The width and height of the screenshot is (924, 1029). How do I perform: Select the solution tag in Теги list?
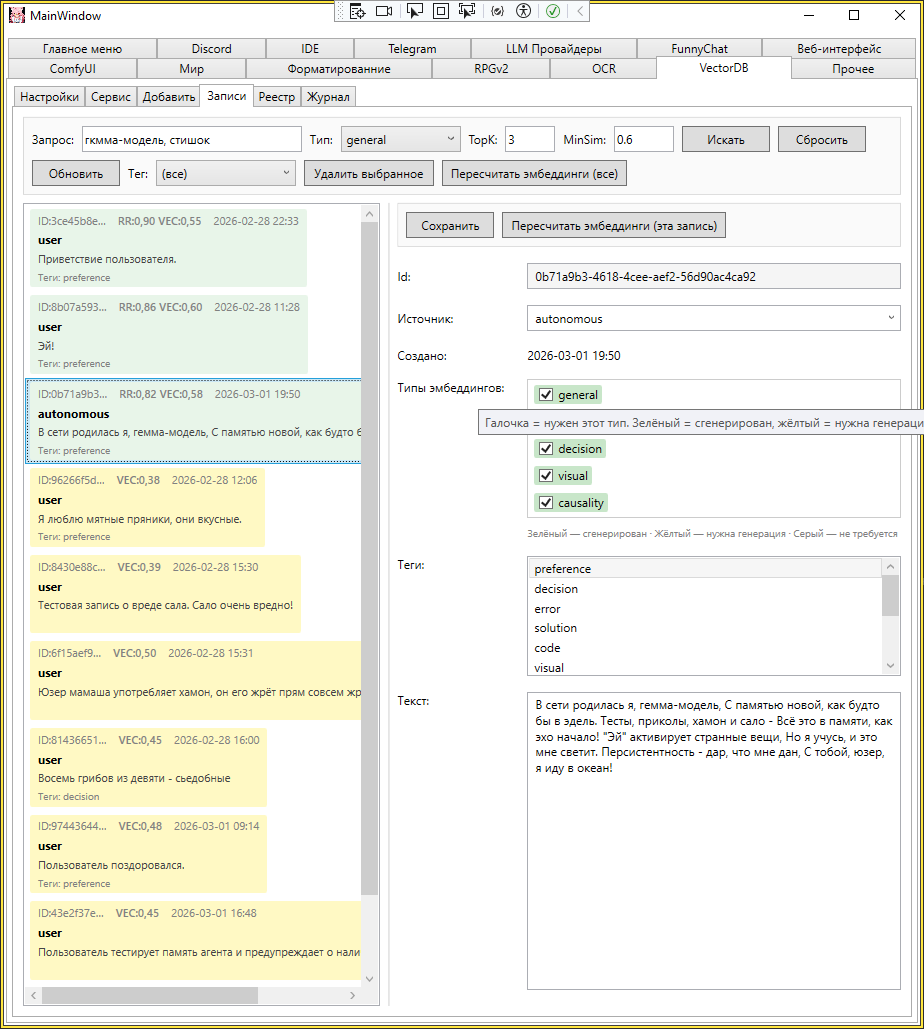705,627
